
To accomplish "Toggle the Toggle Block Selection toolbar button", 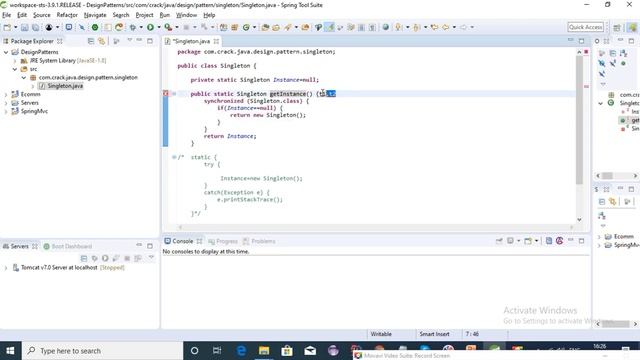I will (361, 27).
